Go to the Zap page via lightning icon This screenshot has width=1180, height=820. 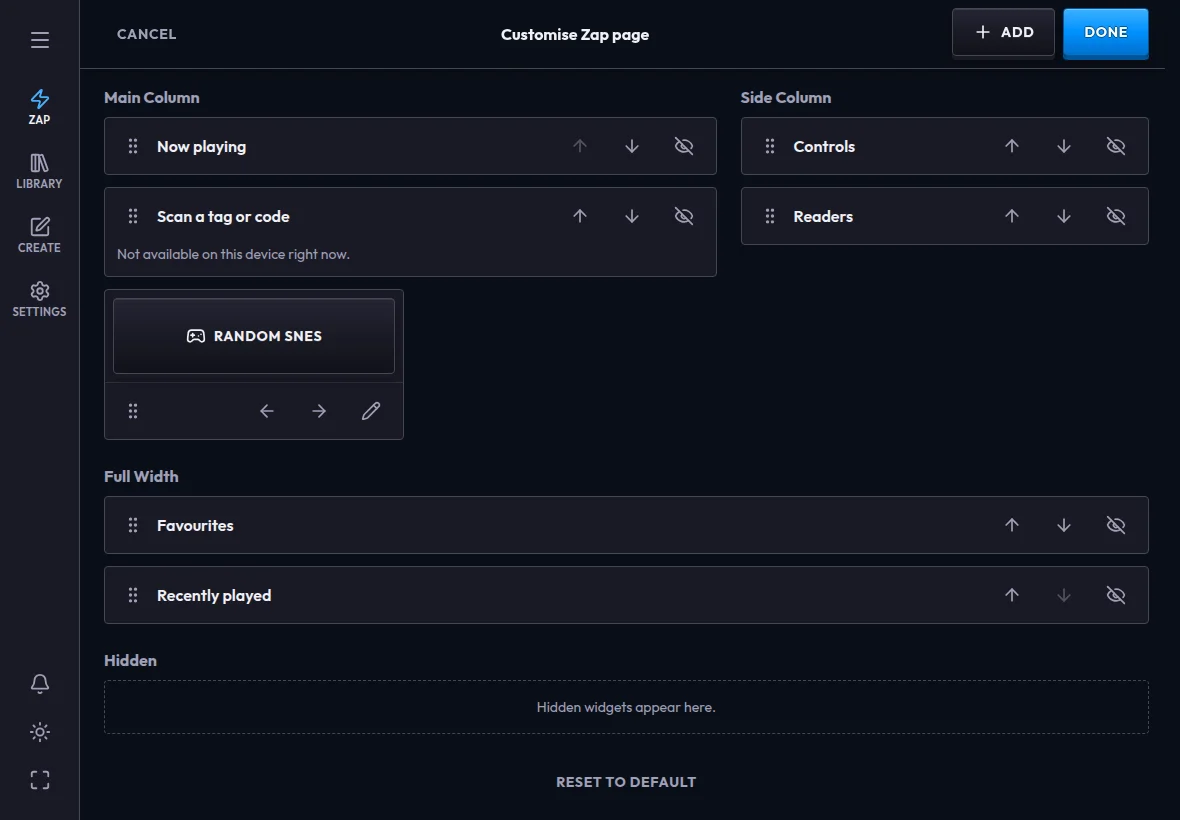point(40,107)
